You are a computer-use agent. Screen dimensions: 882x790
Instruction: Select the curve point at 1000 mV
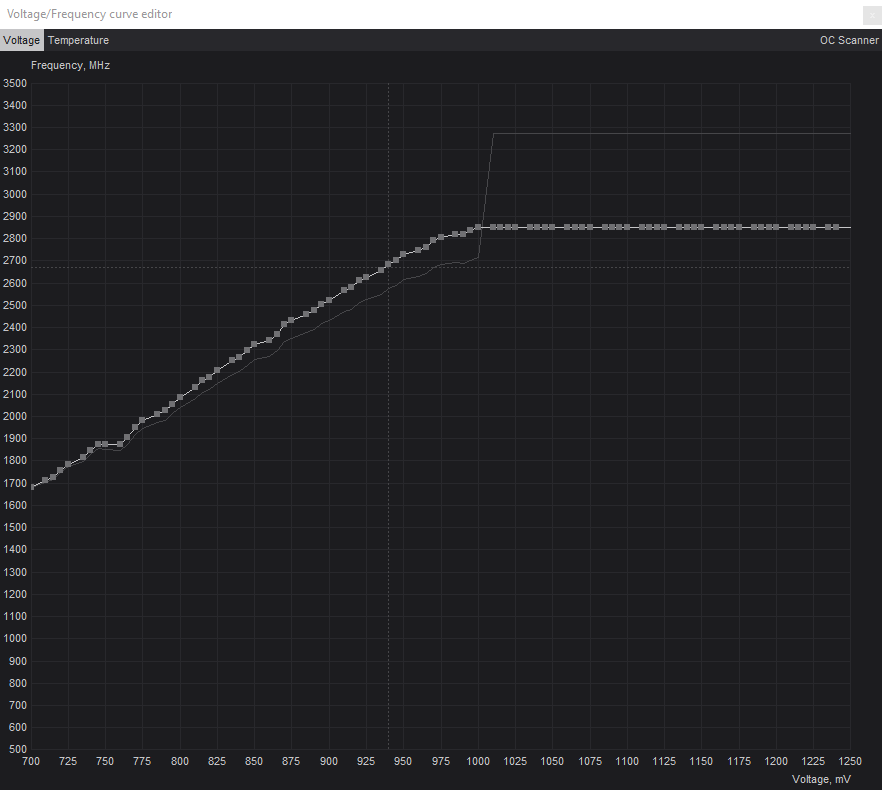click(478, 227)
